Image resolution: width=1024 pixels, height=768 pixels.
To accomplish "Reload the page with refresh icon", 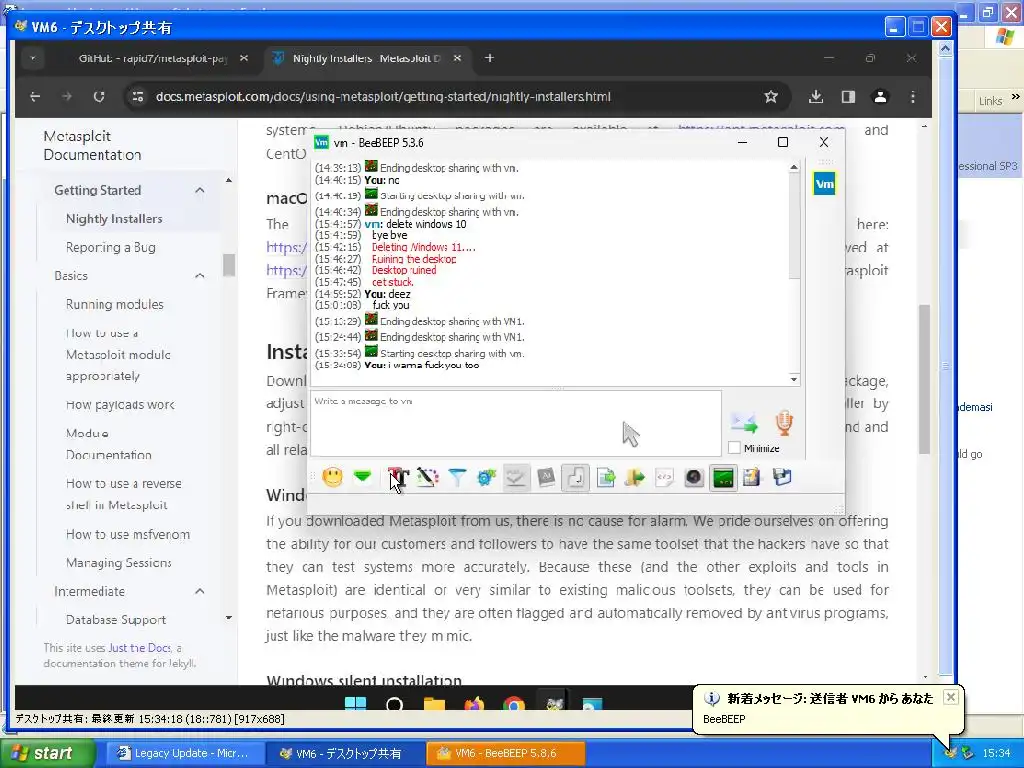I will [99, 97].
